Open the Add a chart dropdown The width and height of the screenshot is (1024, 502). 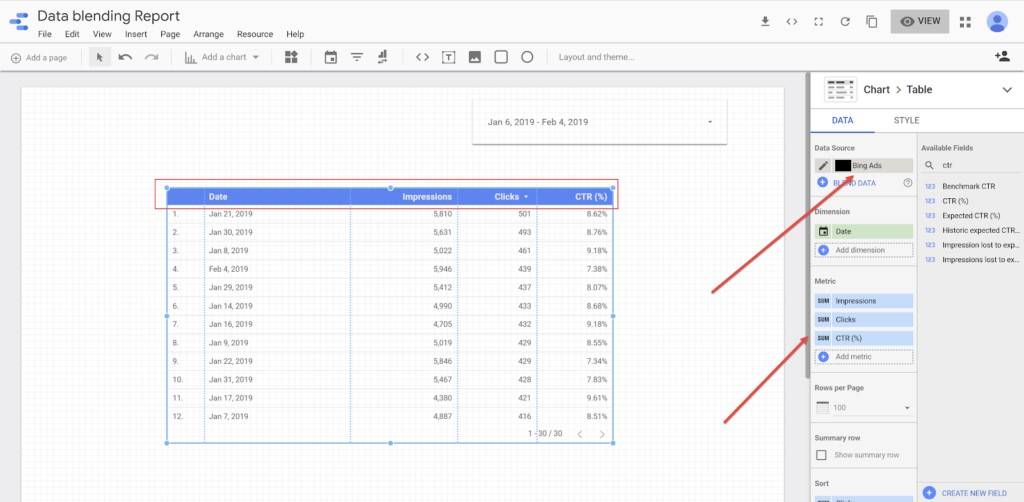(x=221, y=57)
